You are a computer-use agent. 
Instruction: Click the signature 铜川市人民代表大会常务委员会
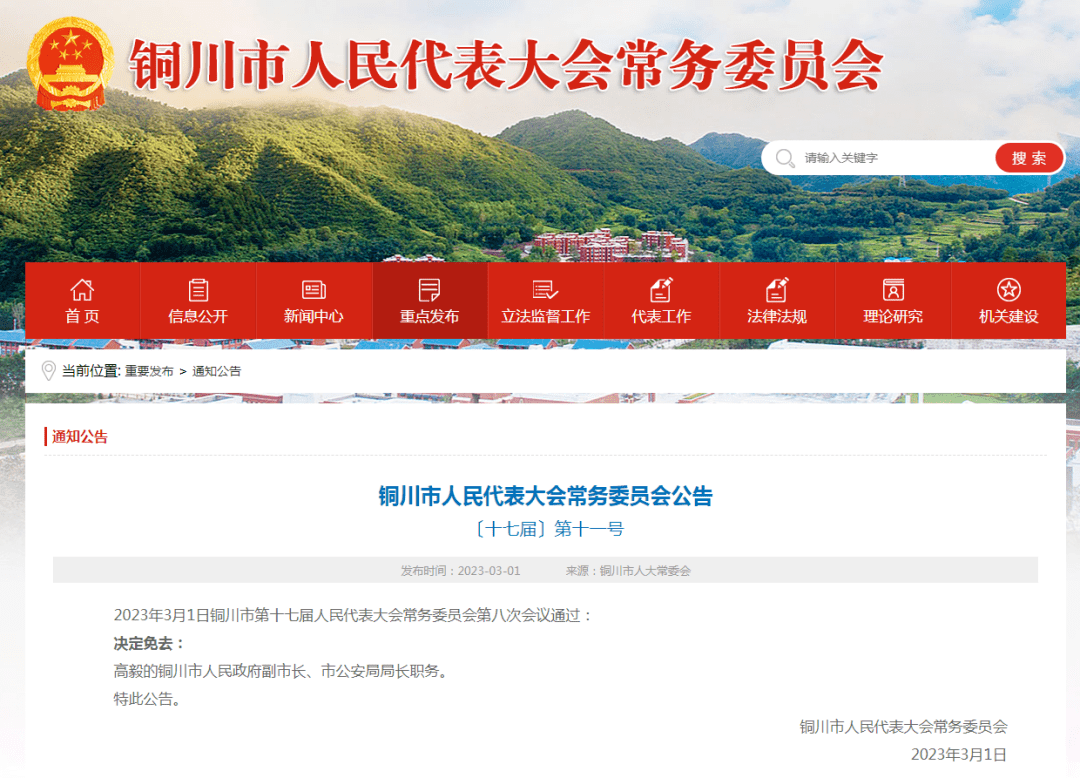[904, 726]
